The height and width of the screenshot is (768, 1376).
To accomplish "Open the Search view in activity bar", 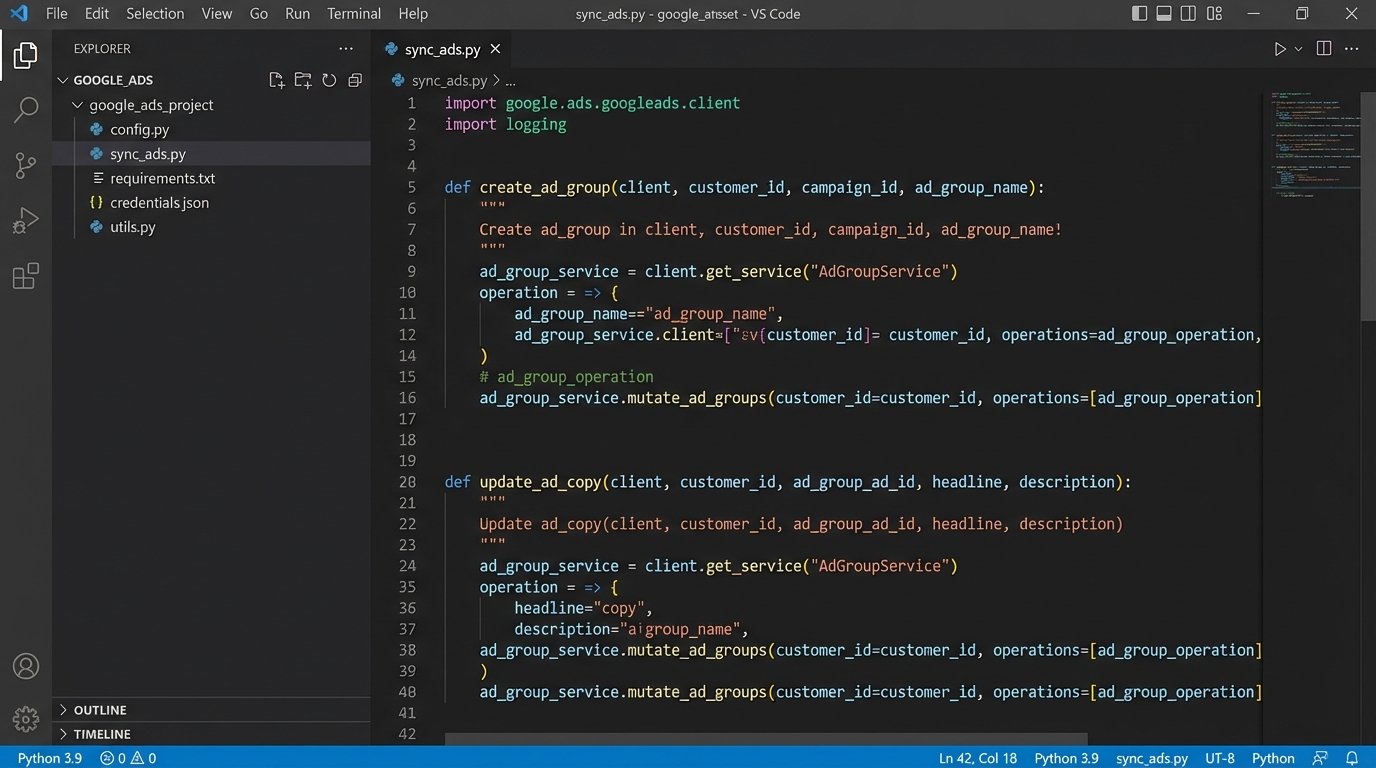I will (x=26, y=110).
